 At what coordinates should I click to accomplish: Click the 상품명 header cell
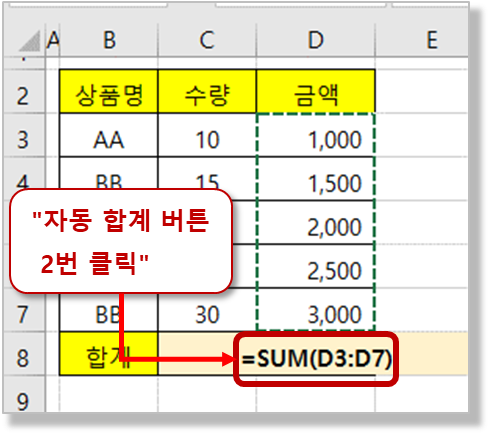point(109,91)
